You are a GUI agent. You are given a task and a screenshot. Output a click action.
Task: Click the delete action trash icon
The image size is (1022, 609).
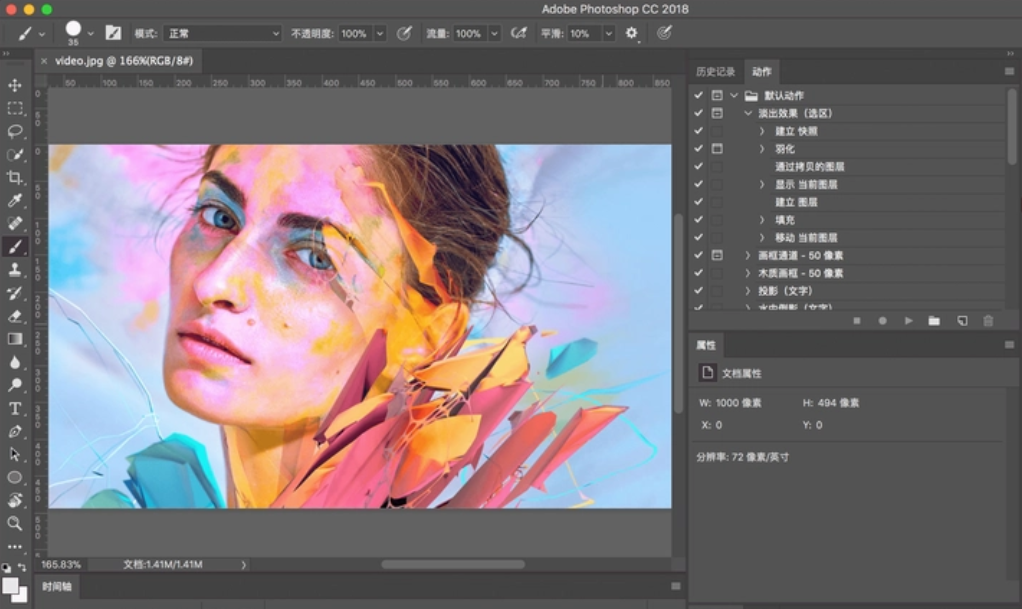988,320
